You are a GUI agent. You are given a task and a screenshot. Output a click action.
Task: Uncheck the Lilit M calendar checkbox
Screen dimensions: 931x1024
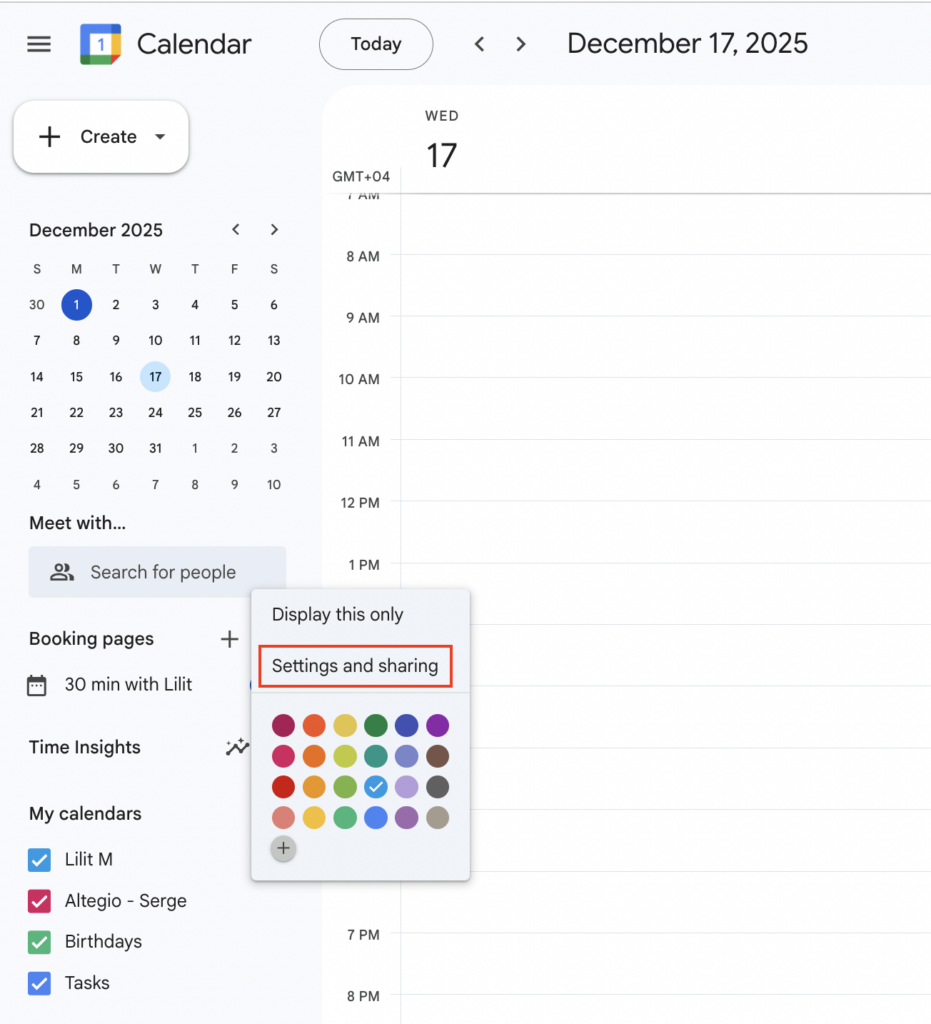pos(39,859)
